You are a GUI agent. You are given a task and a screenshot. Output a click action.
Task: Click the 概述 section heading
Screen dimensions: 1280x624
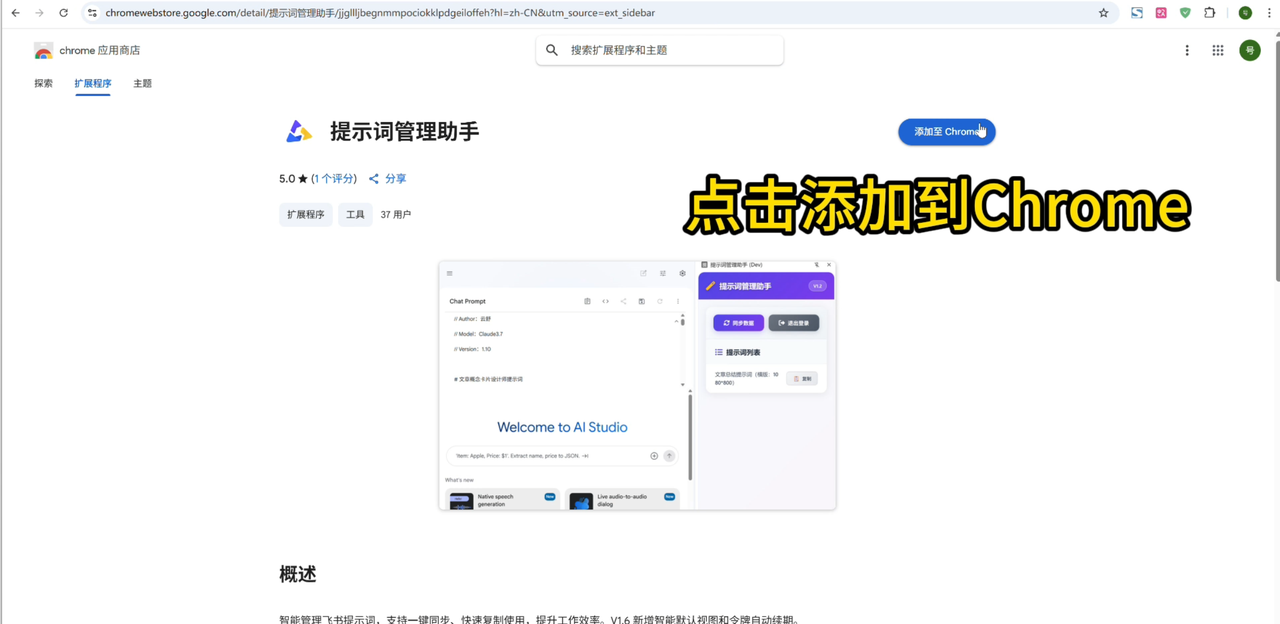point(298,575)
